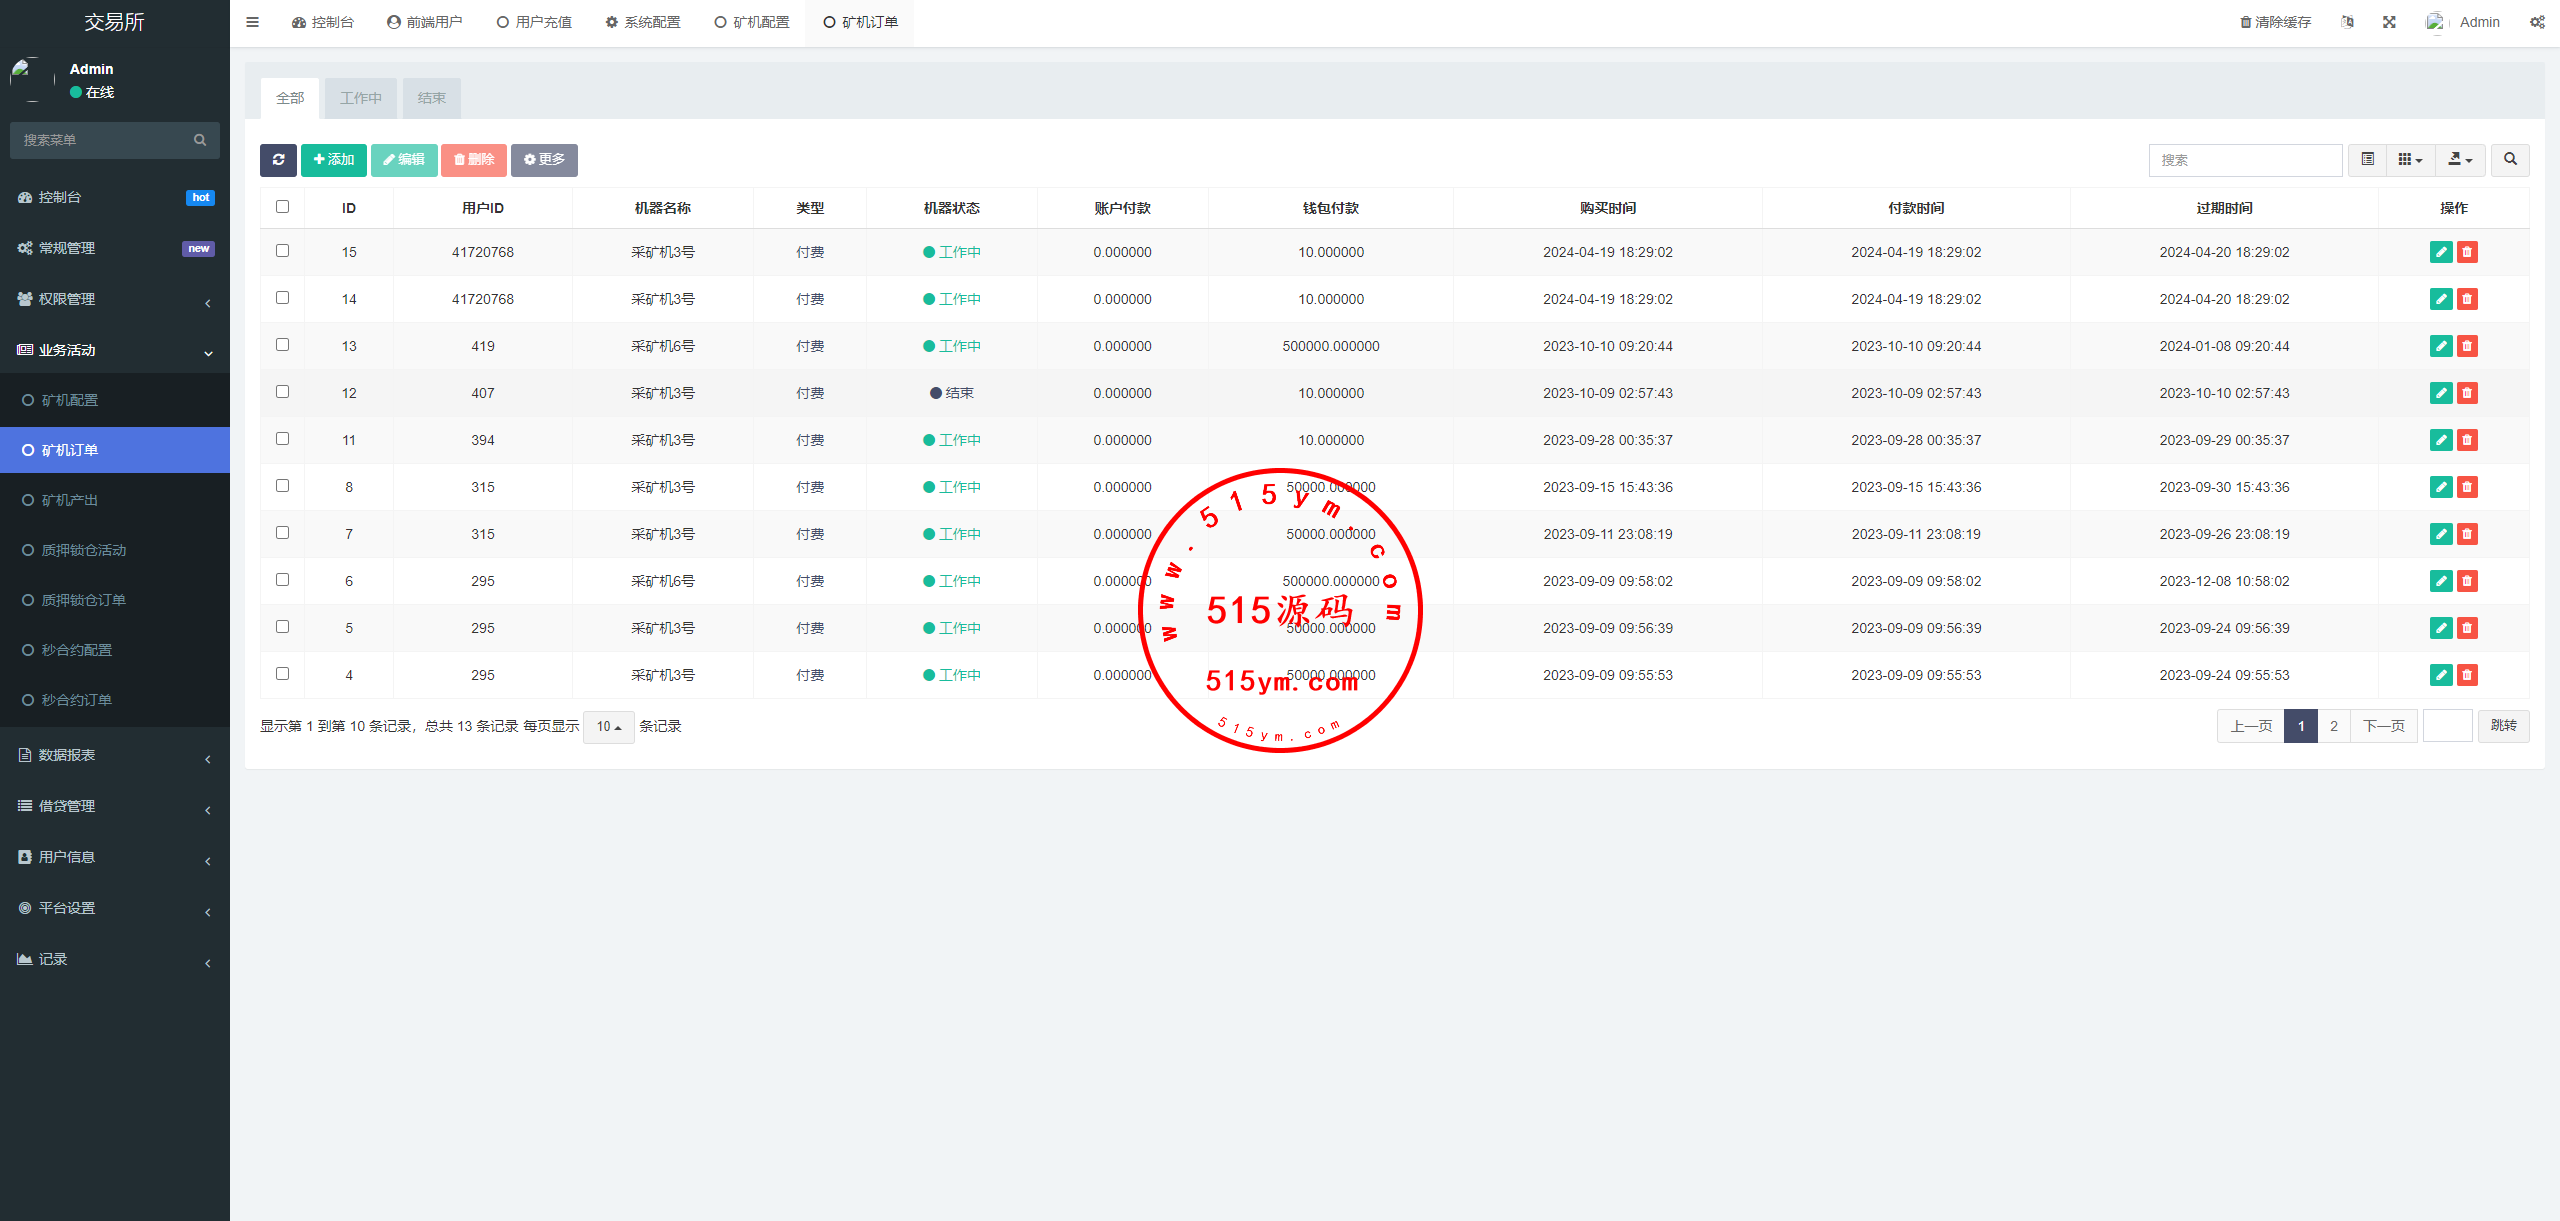Click the green edit icon for order 12
The image size is (2560, 1221).
tap(2441, 393)
